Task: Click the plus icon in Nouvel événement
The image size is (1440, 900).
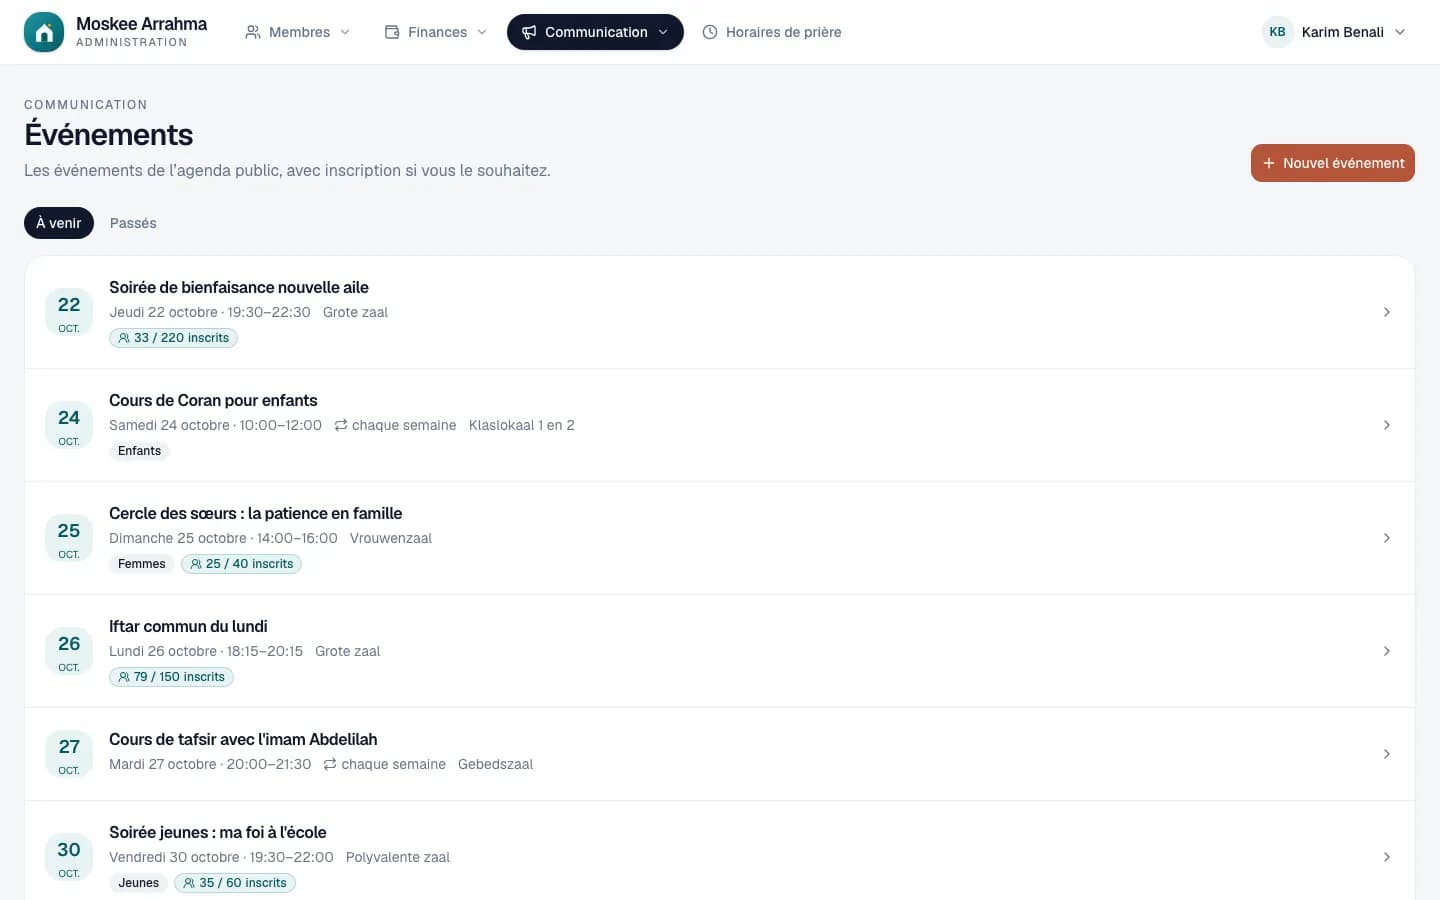Action: coord(1269,163)
